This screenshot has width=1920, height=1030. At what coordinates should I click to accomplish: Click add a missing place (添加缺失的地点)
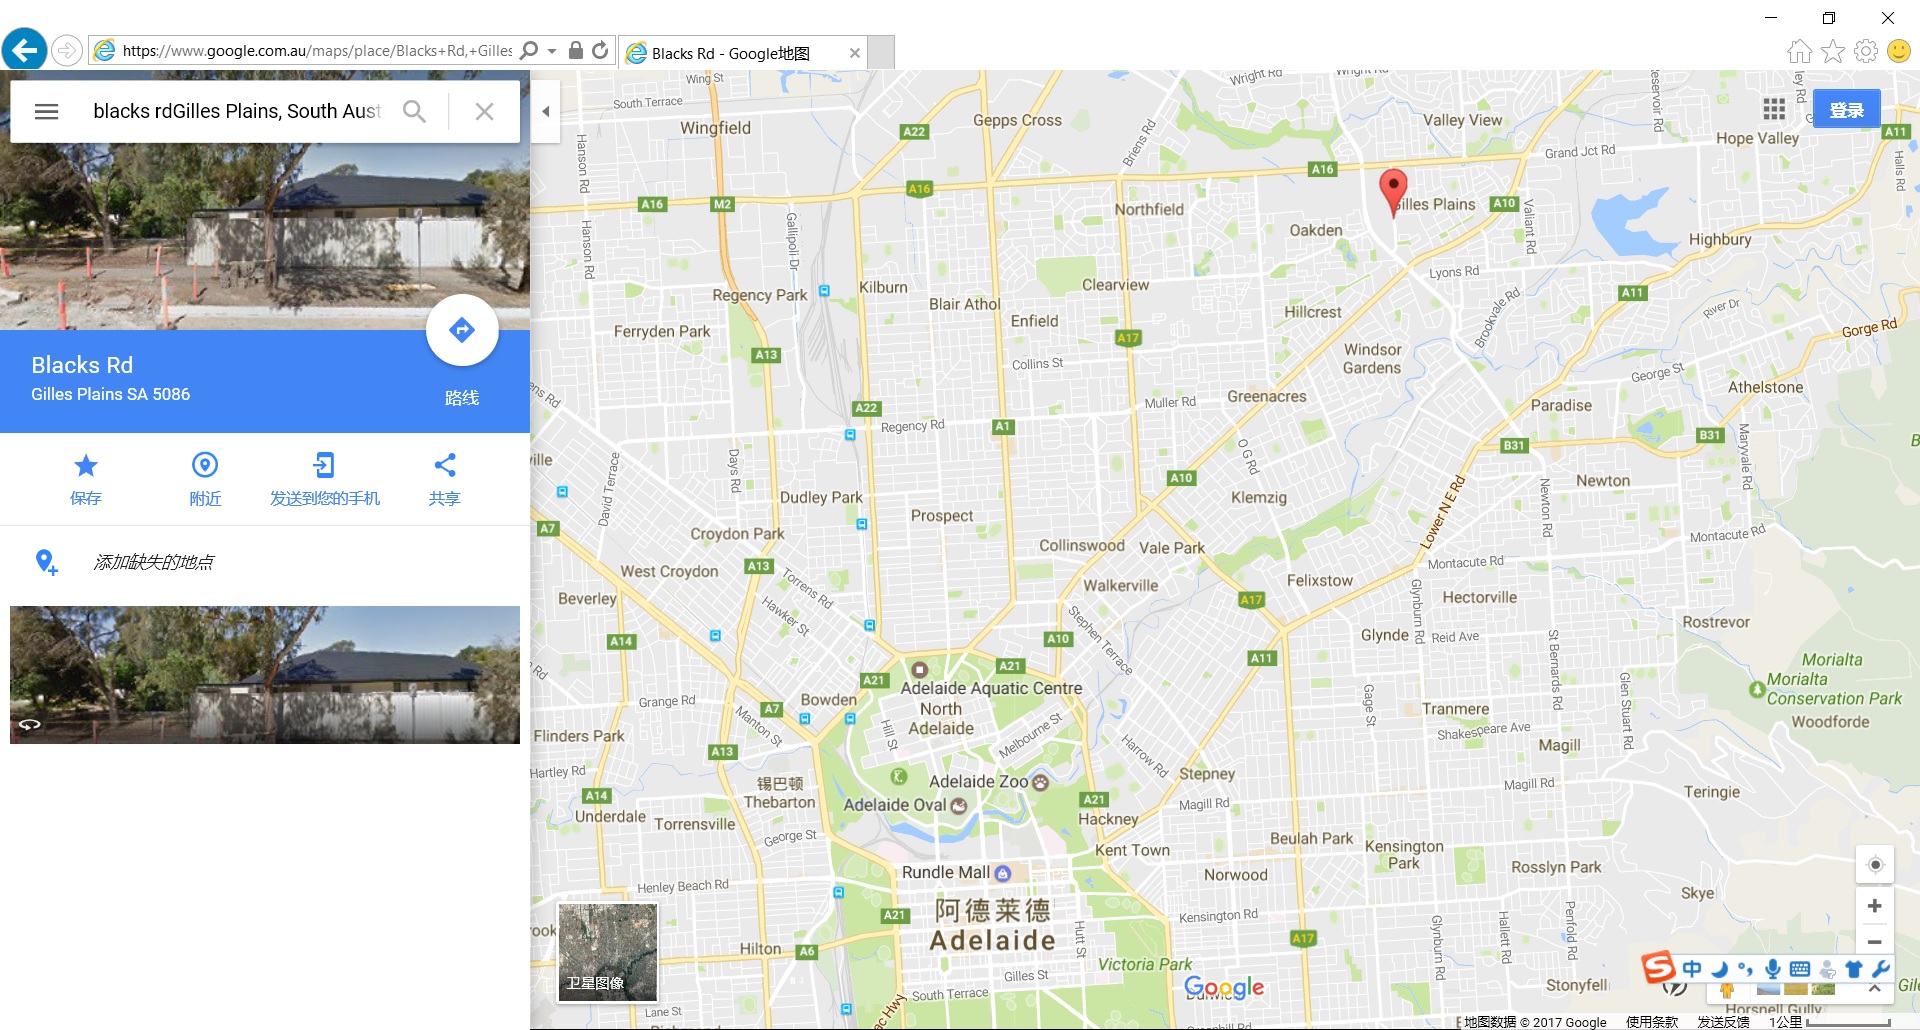click(153, 562)
